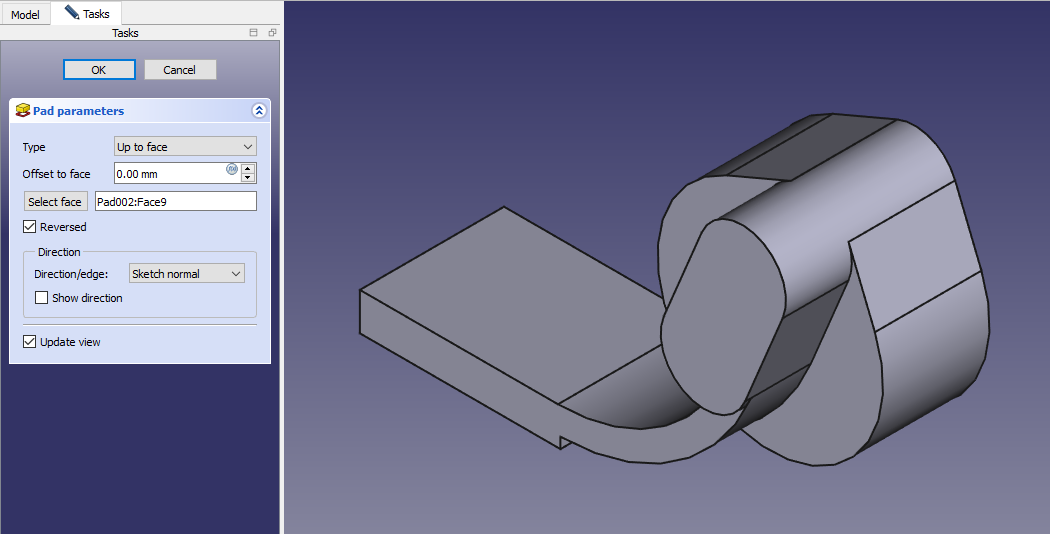Uncheck the Reversed checkbox
Image resolution: width=1050 pixels, height=534 pixels.
click(29, 227)
